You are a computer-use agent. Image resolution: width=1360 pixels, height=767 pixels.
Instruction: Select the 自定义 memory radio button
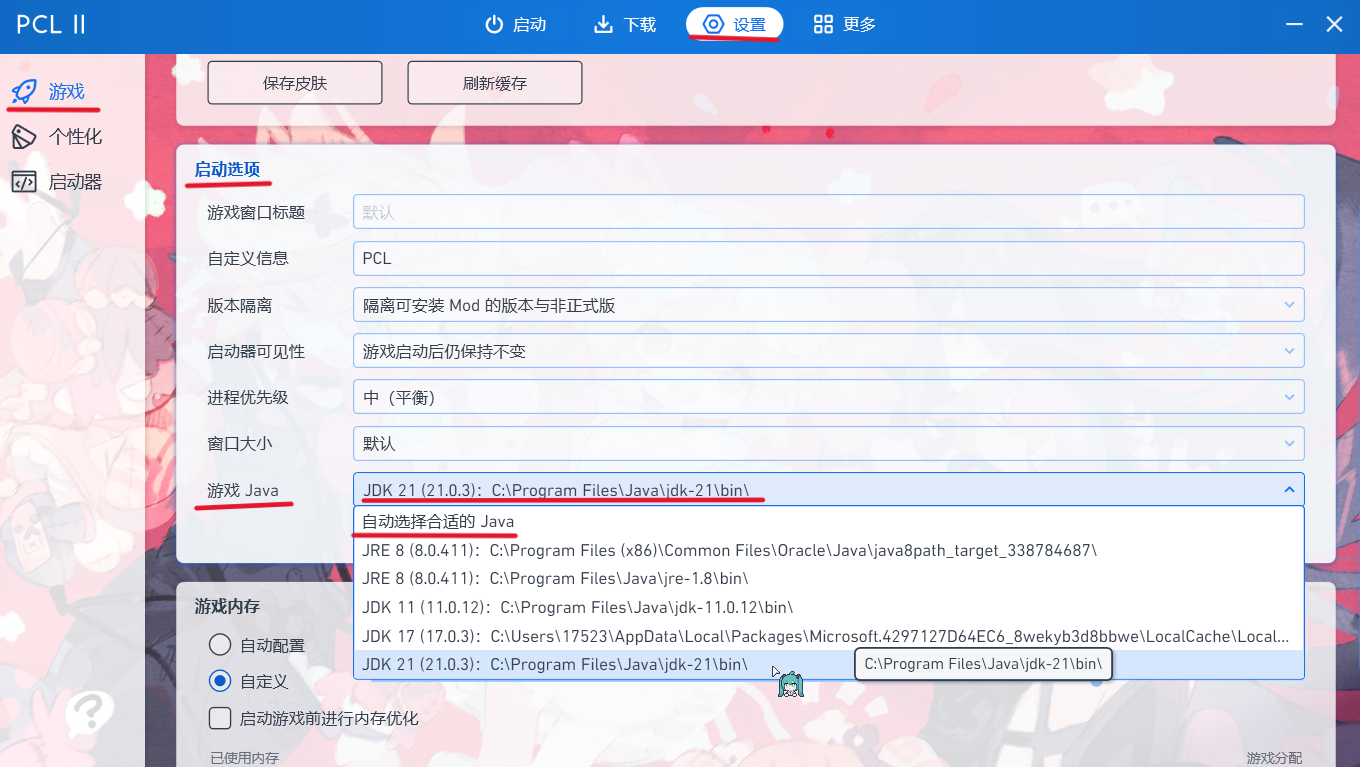coord(219,681)
